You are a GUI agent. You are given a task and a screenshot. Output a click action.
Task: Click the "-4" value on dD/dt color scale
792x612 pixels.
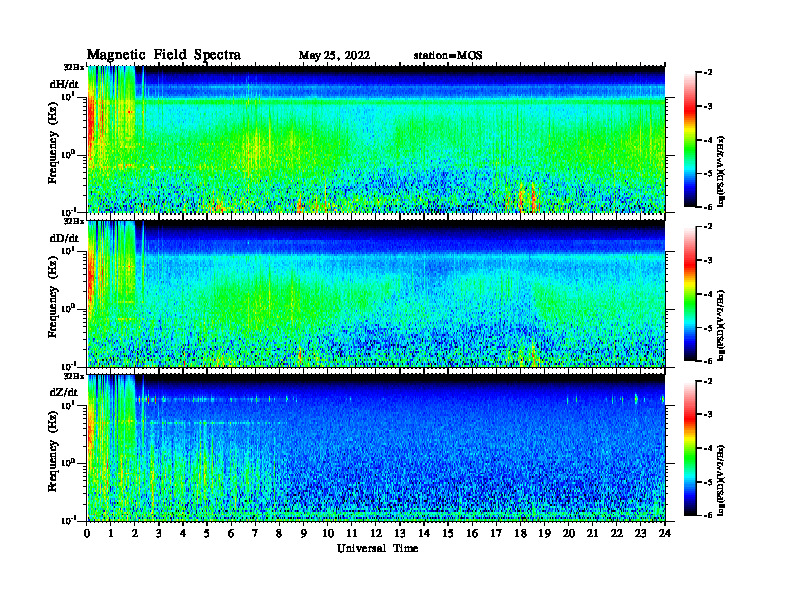click(x=707, y=294)
